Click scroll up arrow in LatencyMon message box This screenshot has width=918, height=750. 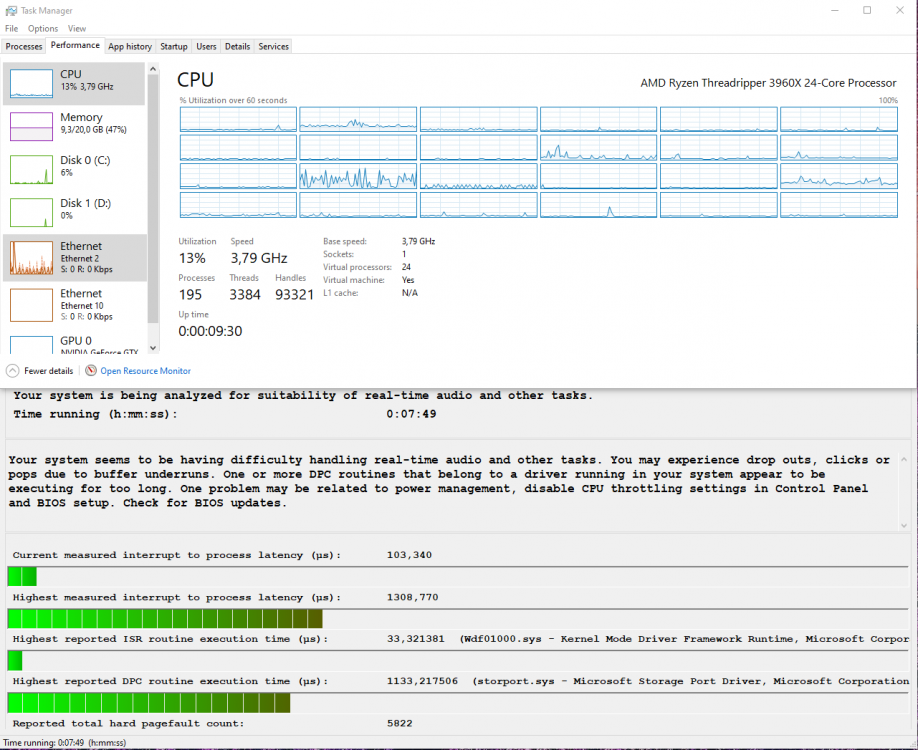click(903, 460)
